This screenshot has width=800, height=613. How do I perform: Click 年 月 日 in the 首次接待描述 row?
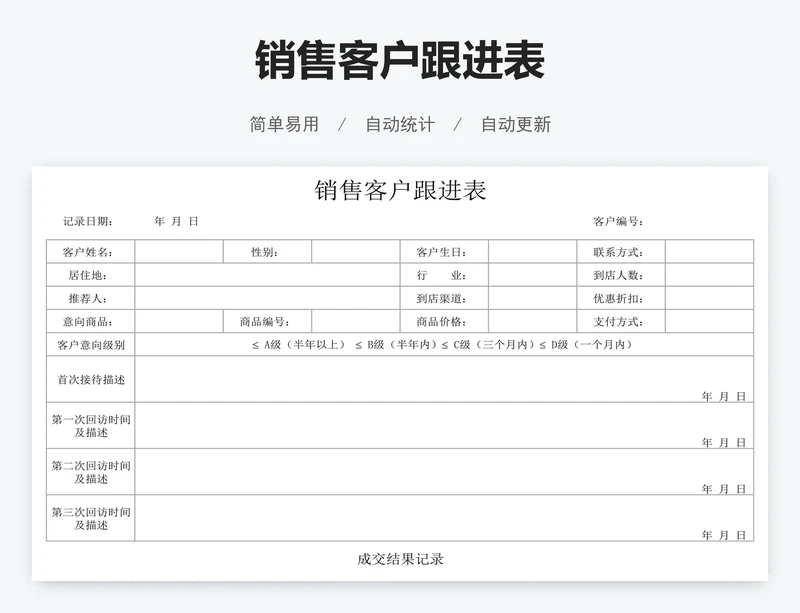(723, 396)
